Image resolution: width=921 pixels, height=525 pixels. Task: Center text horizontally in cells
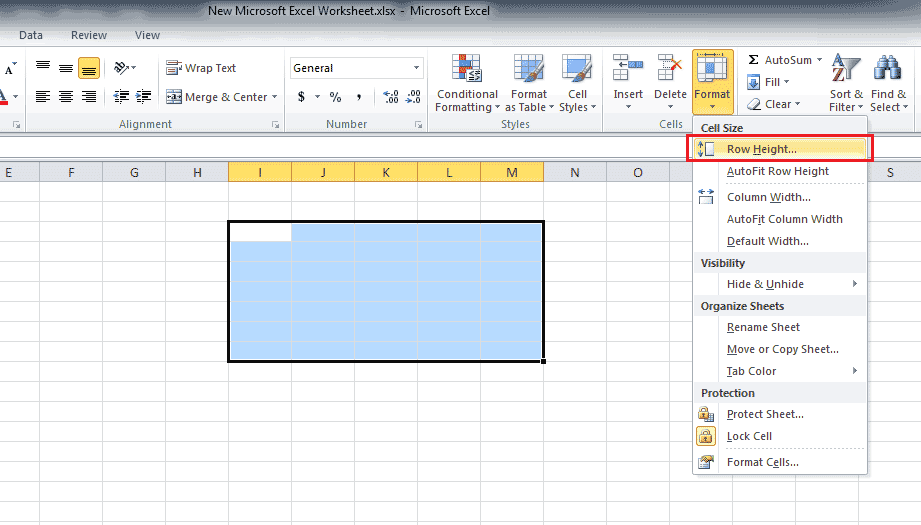[x=66, y=96]
